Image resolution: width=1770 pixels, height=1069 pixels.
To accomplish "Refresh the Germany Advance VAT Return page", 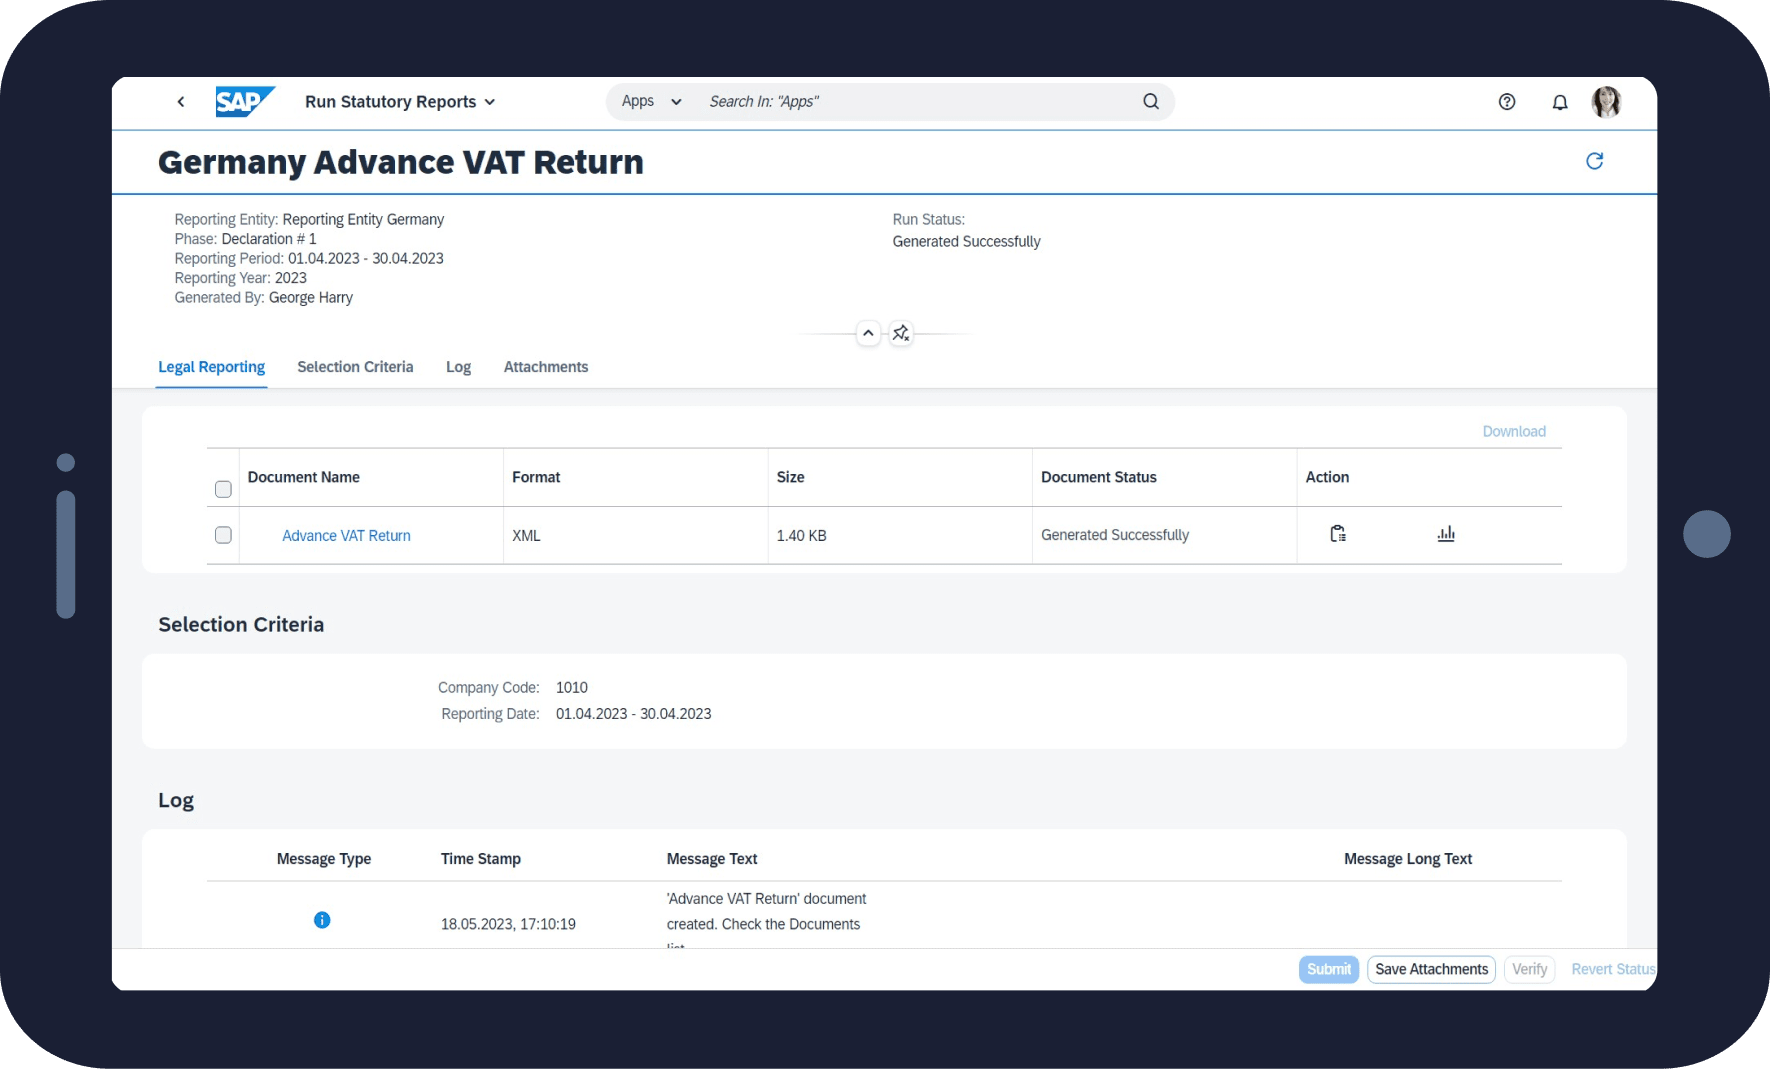I will click(1594, 161).
